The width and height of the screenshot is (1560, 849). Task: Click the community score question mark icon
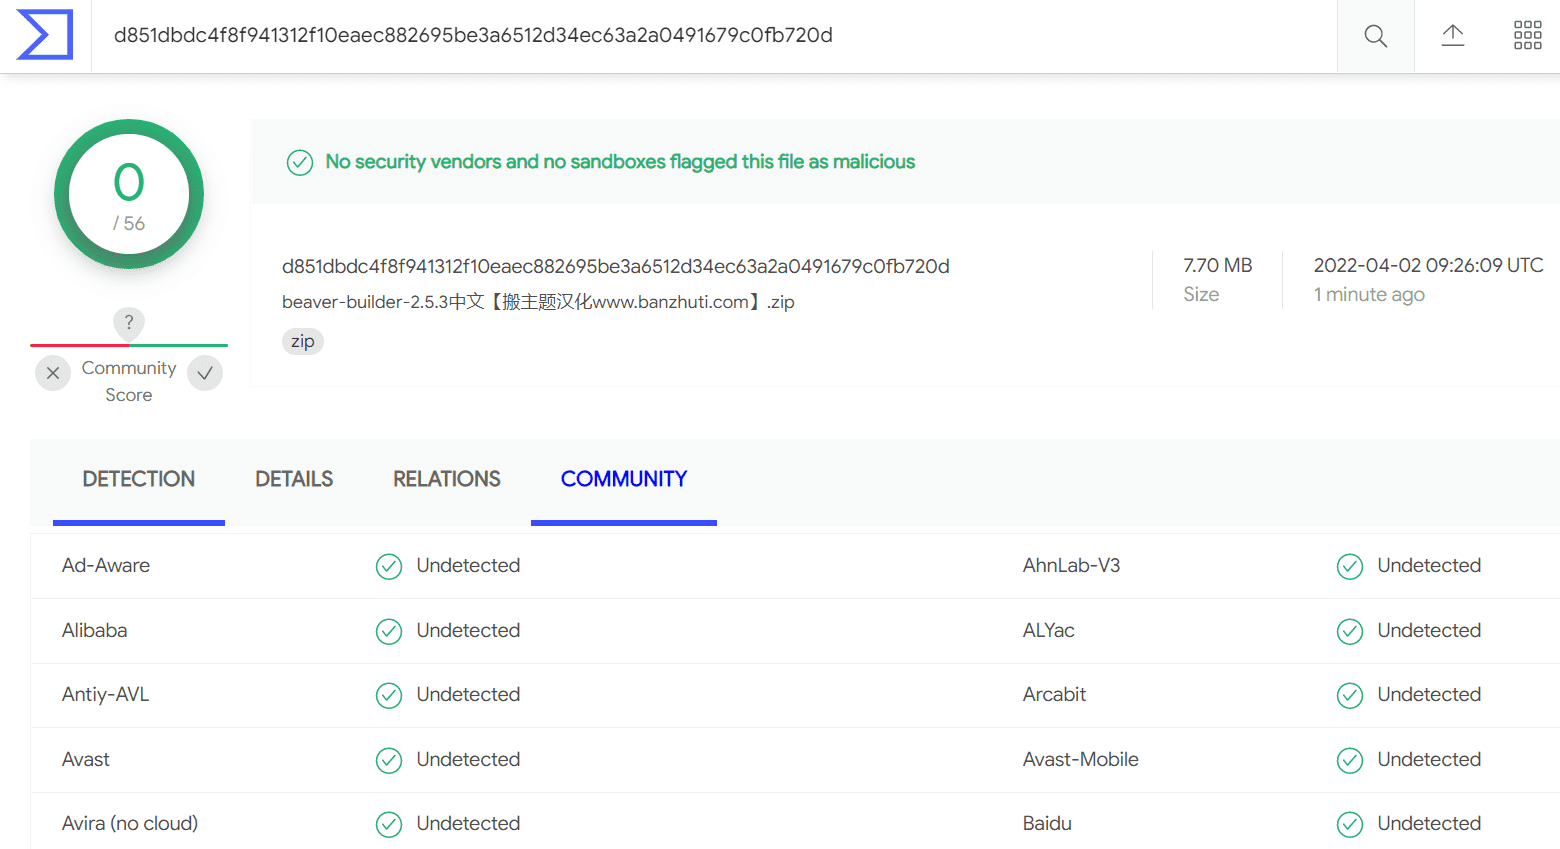coord(129,322)
